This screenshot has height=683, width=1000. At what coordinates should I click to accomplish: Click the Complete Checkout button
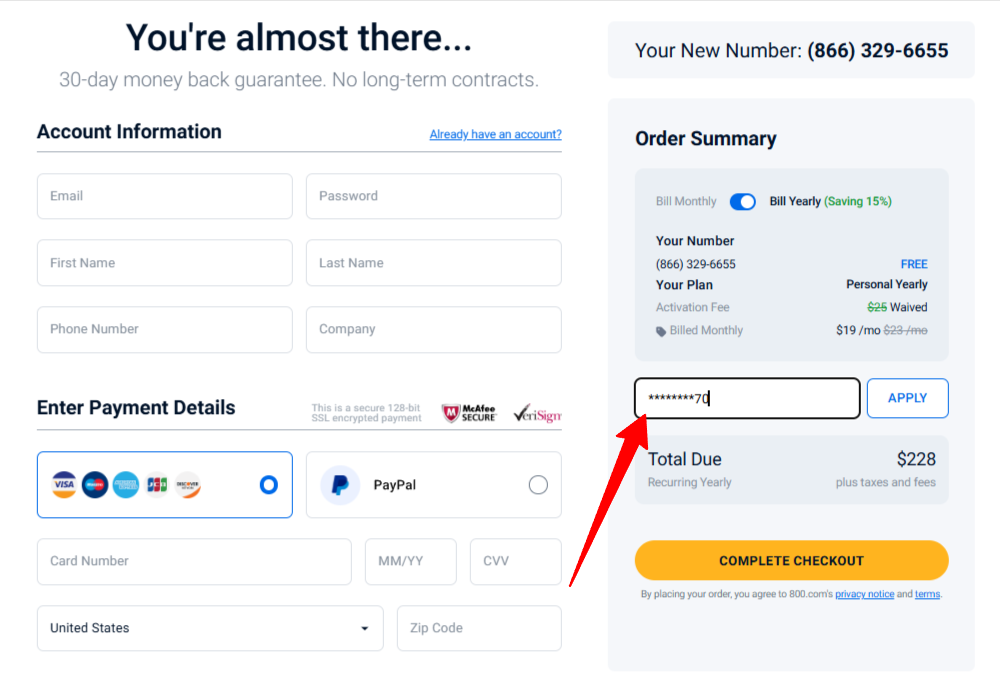[791, 561]
